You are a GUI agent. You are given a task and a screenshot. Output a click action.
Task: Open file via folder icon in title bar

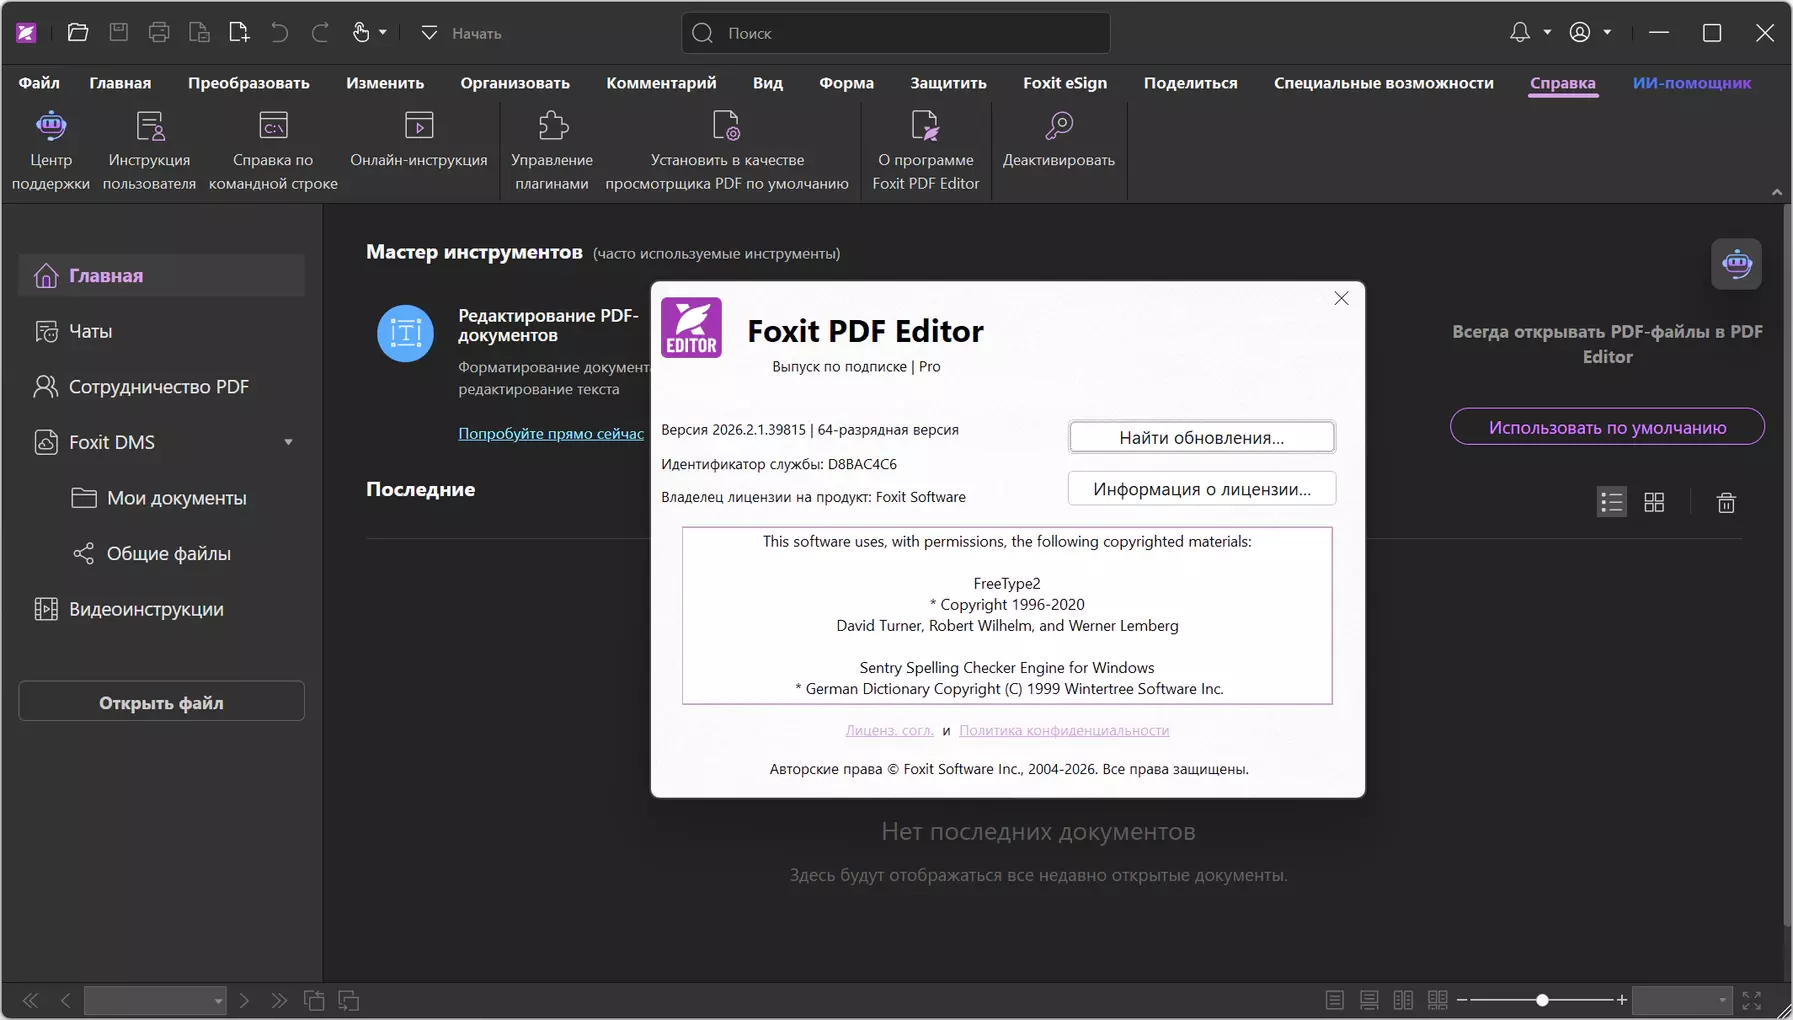coord(78,33)
